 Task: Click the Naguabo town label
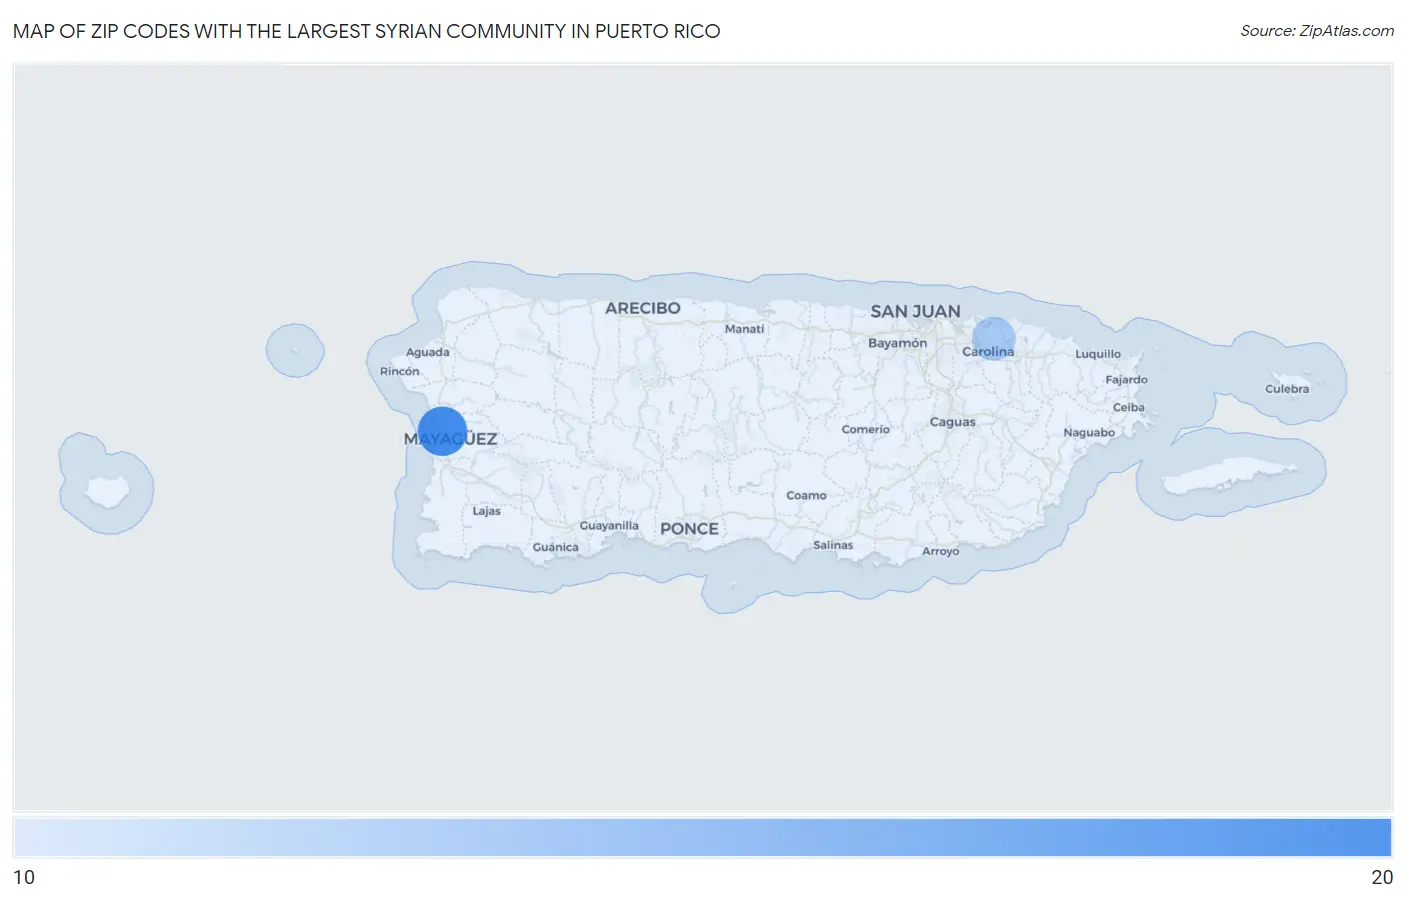point(1089,433)
